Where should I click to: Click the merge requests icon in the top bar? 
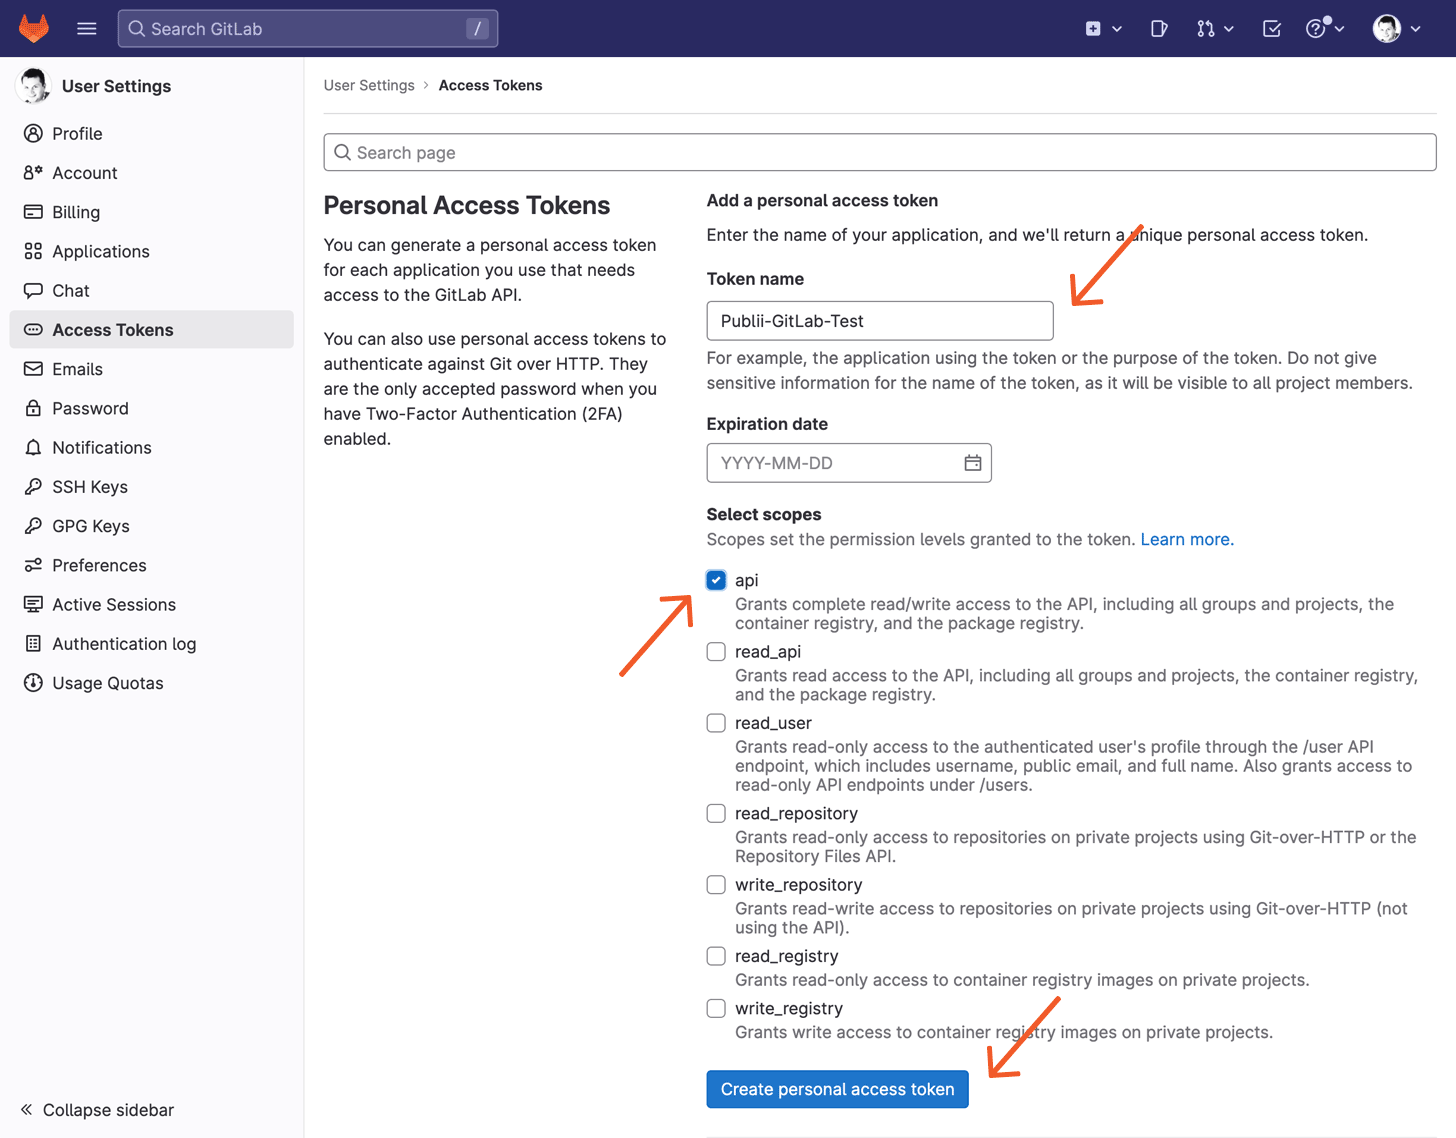[x=1207, y=28]
